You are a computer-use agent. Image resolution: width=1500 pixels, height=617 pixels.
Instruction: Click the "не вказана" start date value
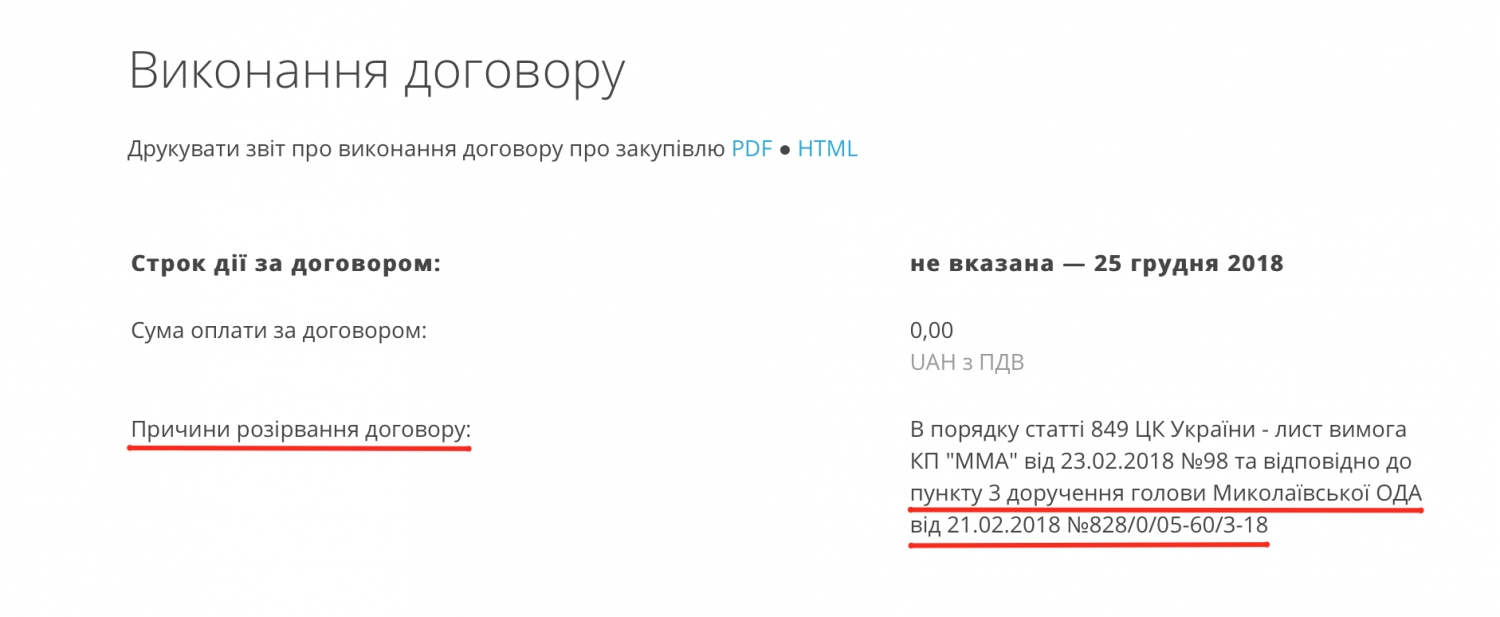click(981, 264)
